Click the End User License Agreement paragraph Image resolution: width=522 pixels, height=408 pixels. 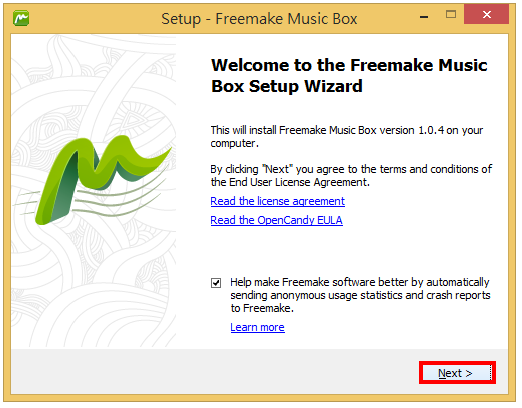tap(351, 176)
